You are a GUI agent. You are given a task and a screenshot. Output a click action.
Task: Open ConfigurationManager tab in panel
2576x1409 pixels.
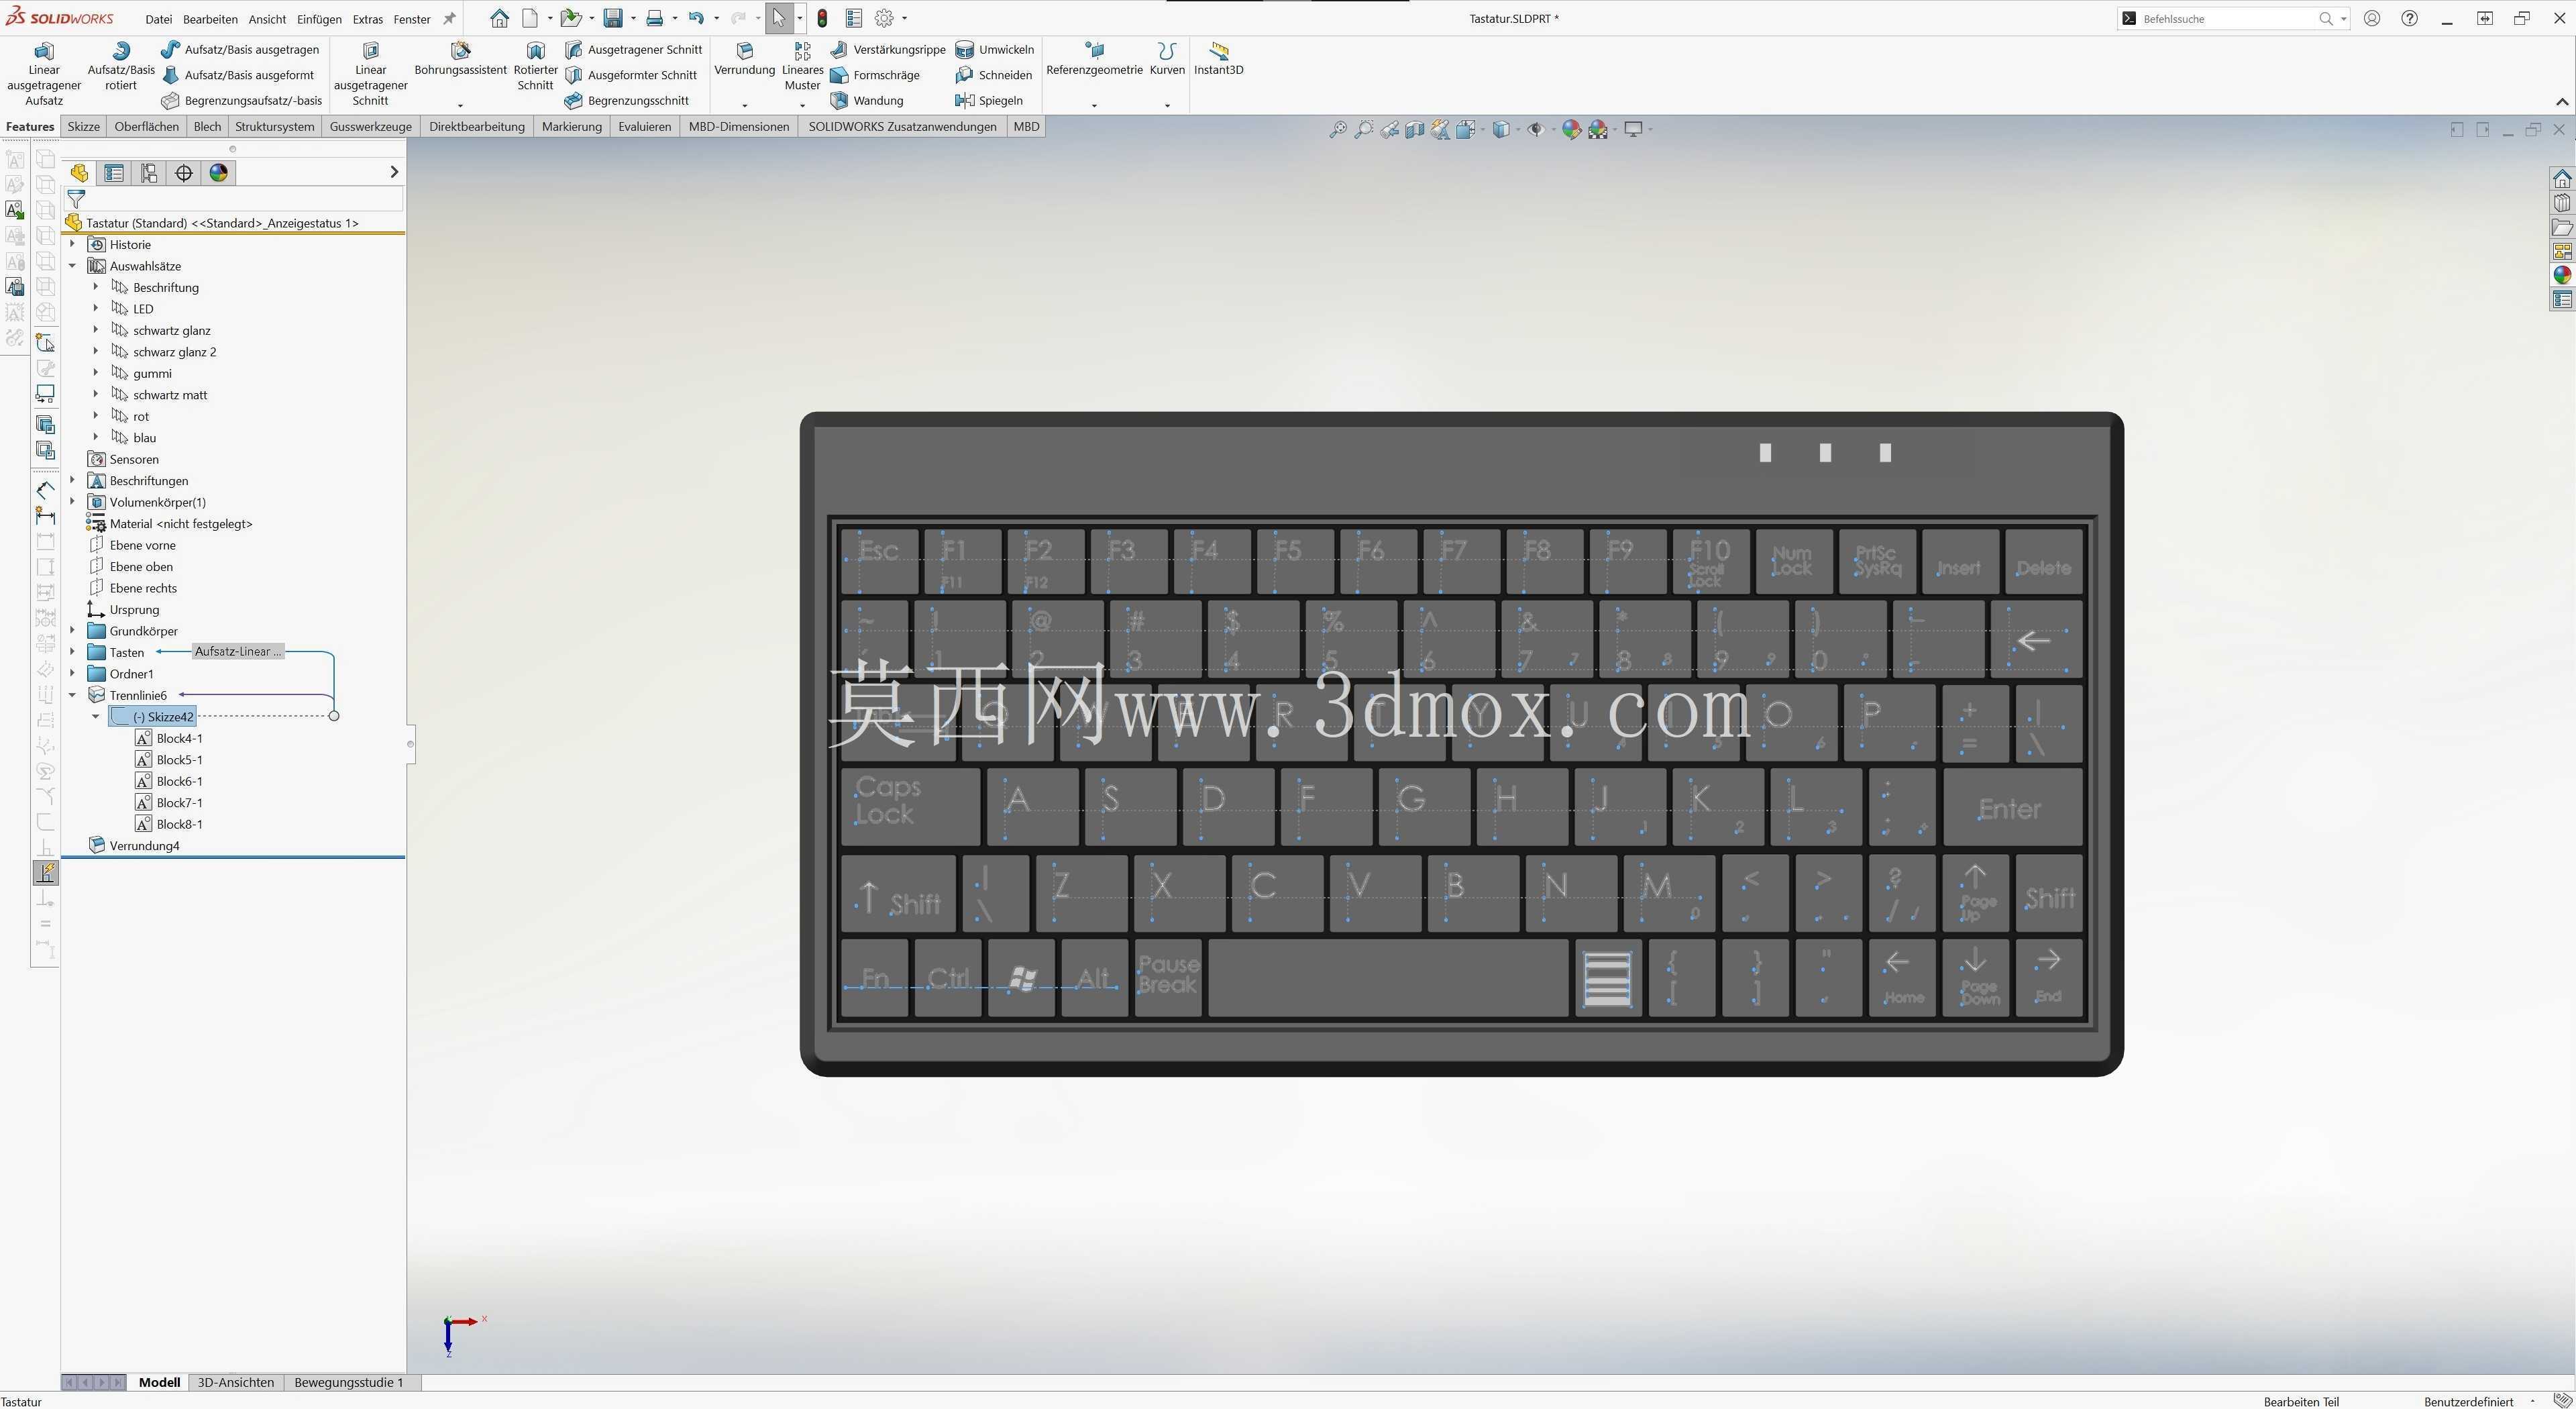[149, 173]
